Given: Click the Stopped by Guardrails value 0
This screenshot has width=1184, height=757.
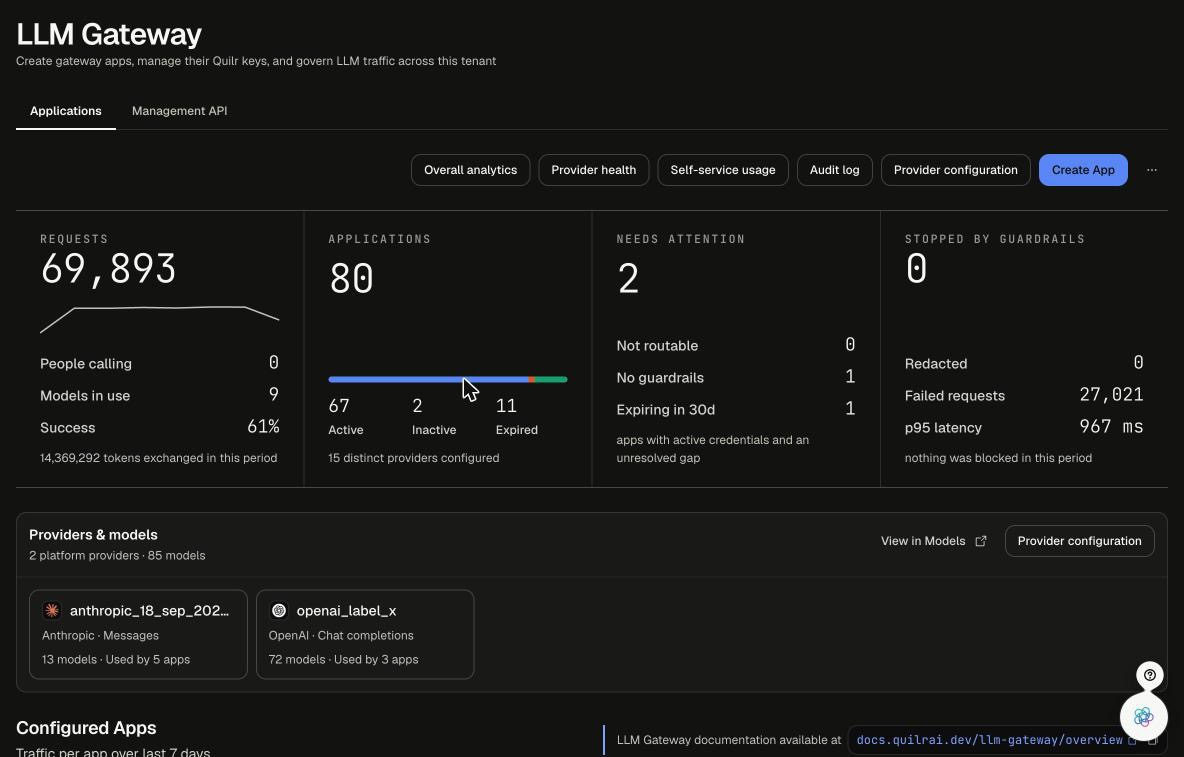Looking at the screenshot, I should point(916,269).
